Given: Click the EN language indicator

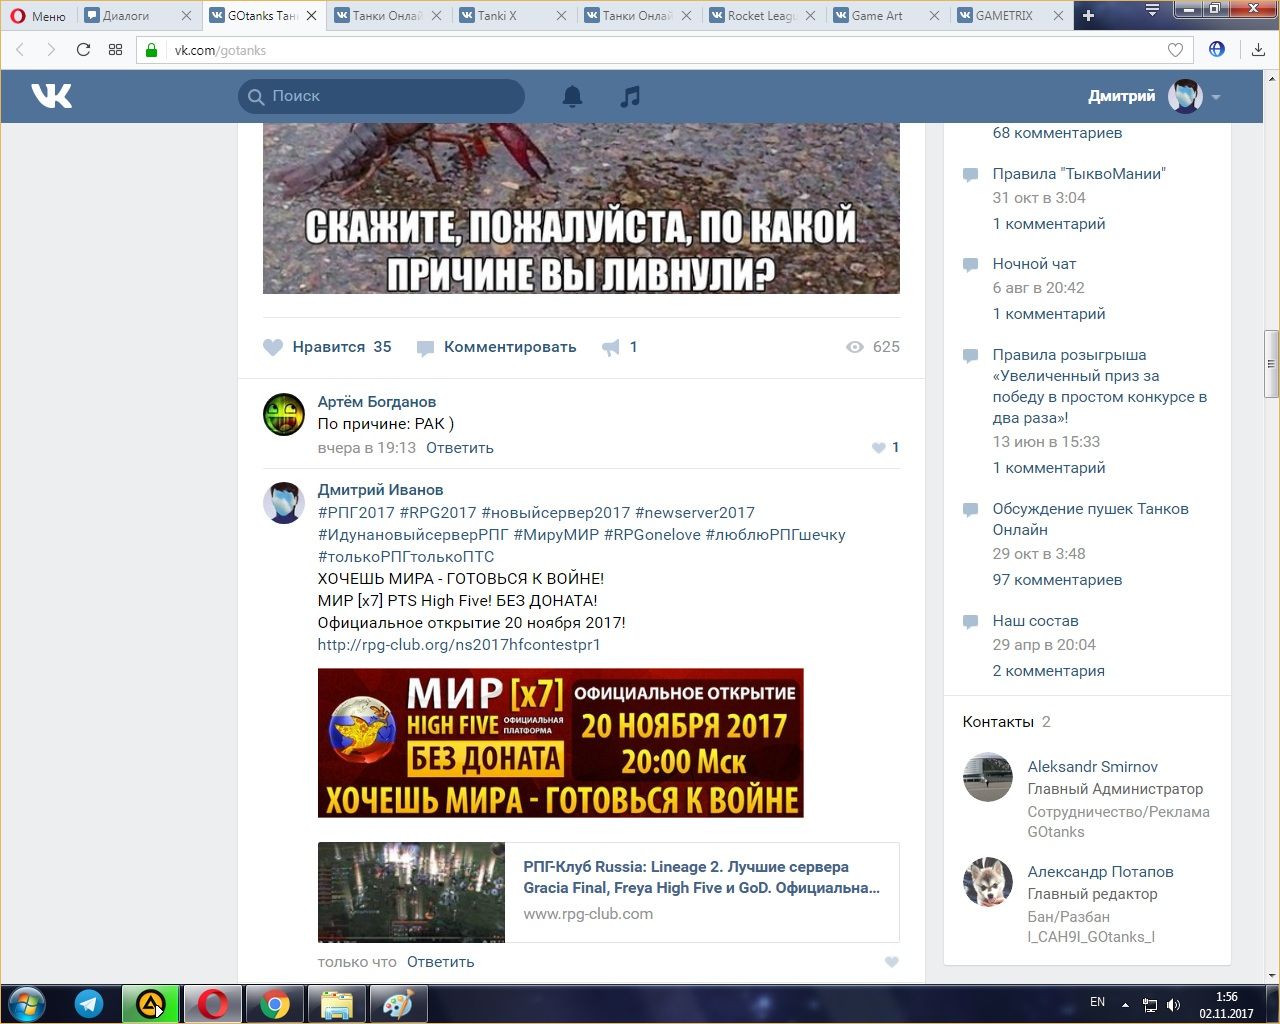Looking at the screenshot, I should [1097, 1002].
